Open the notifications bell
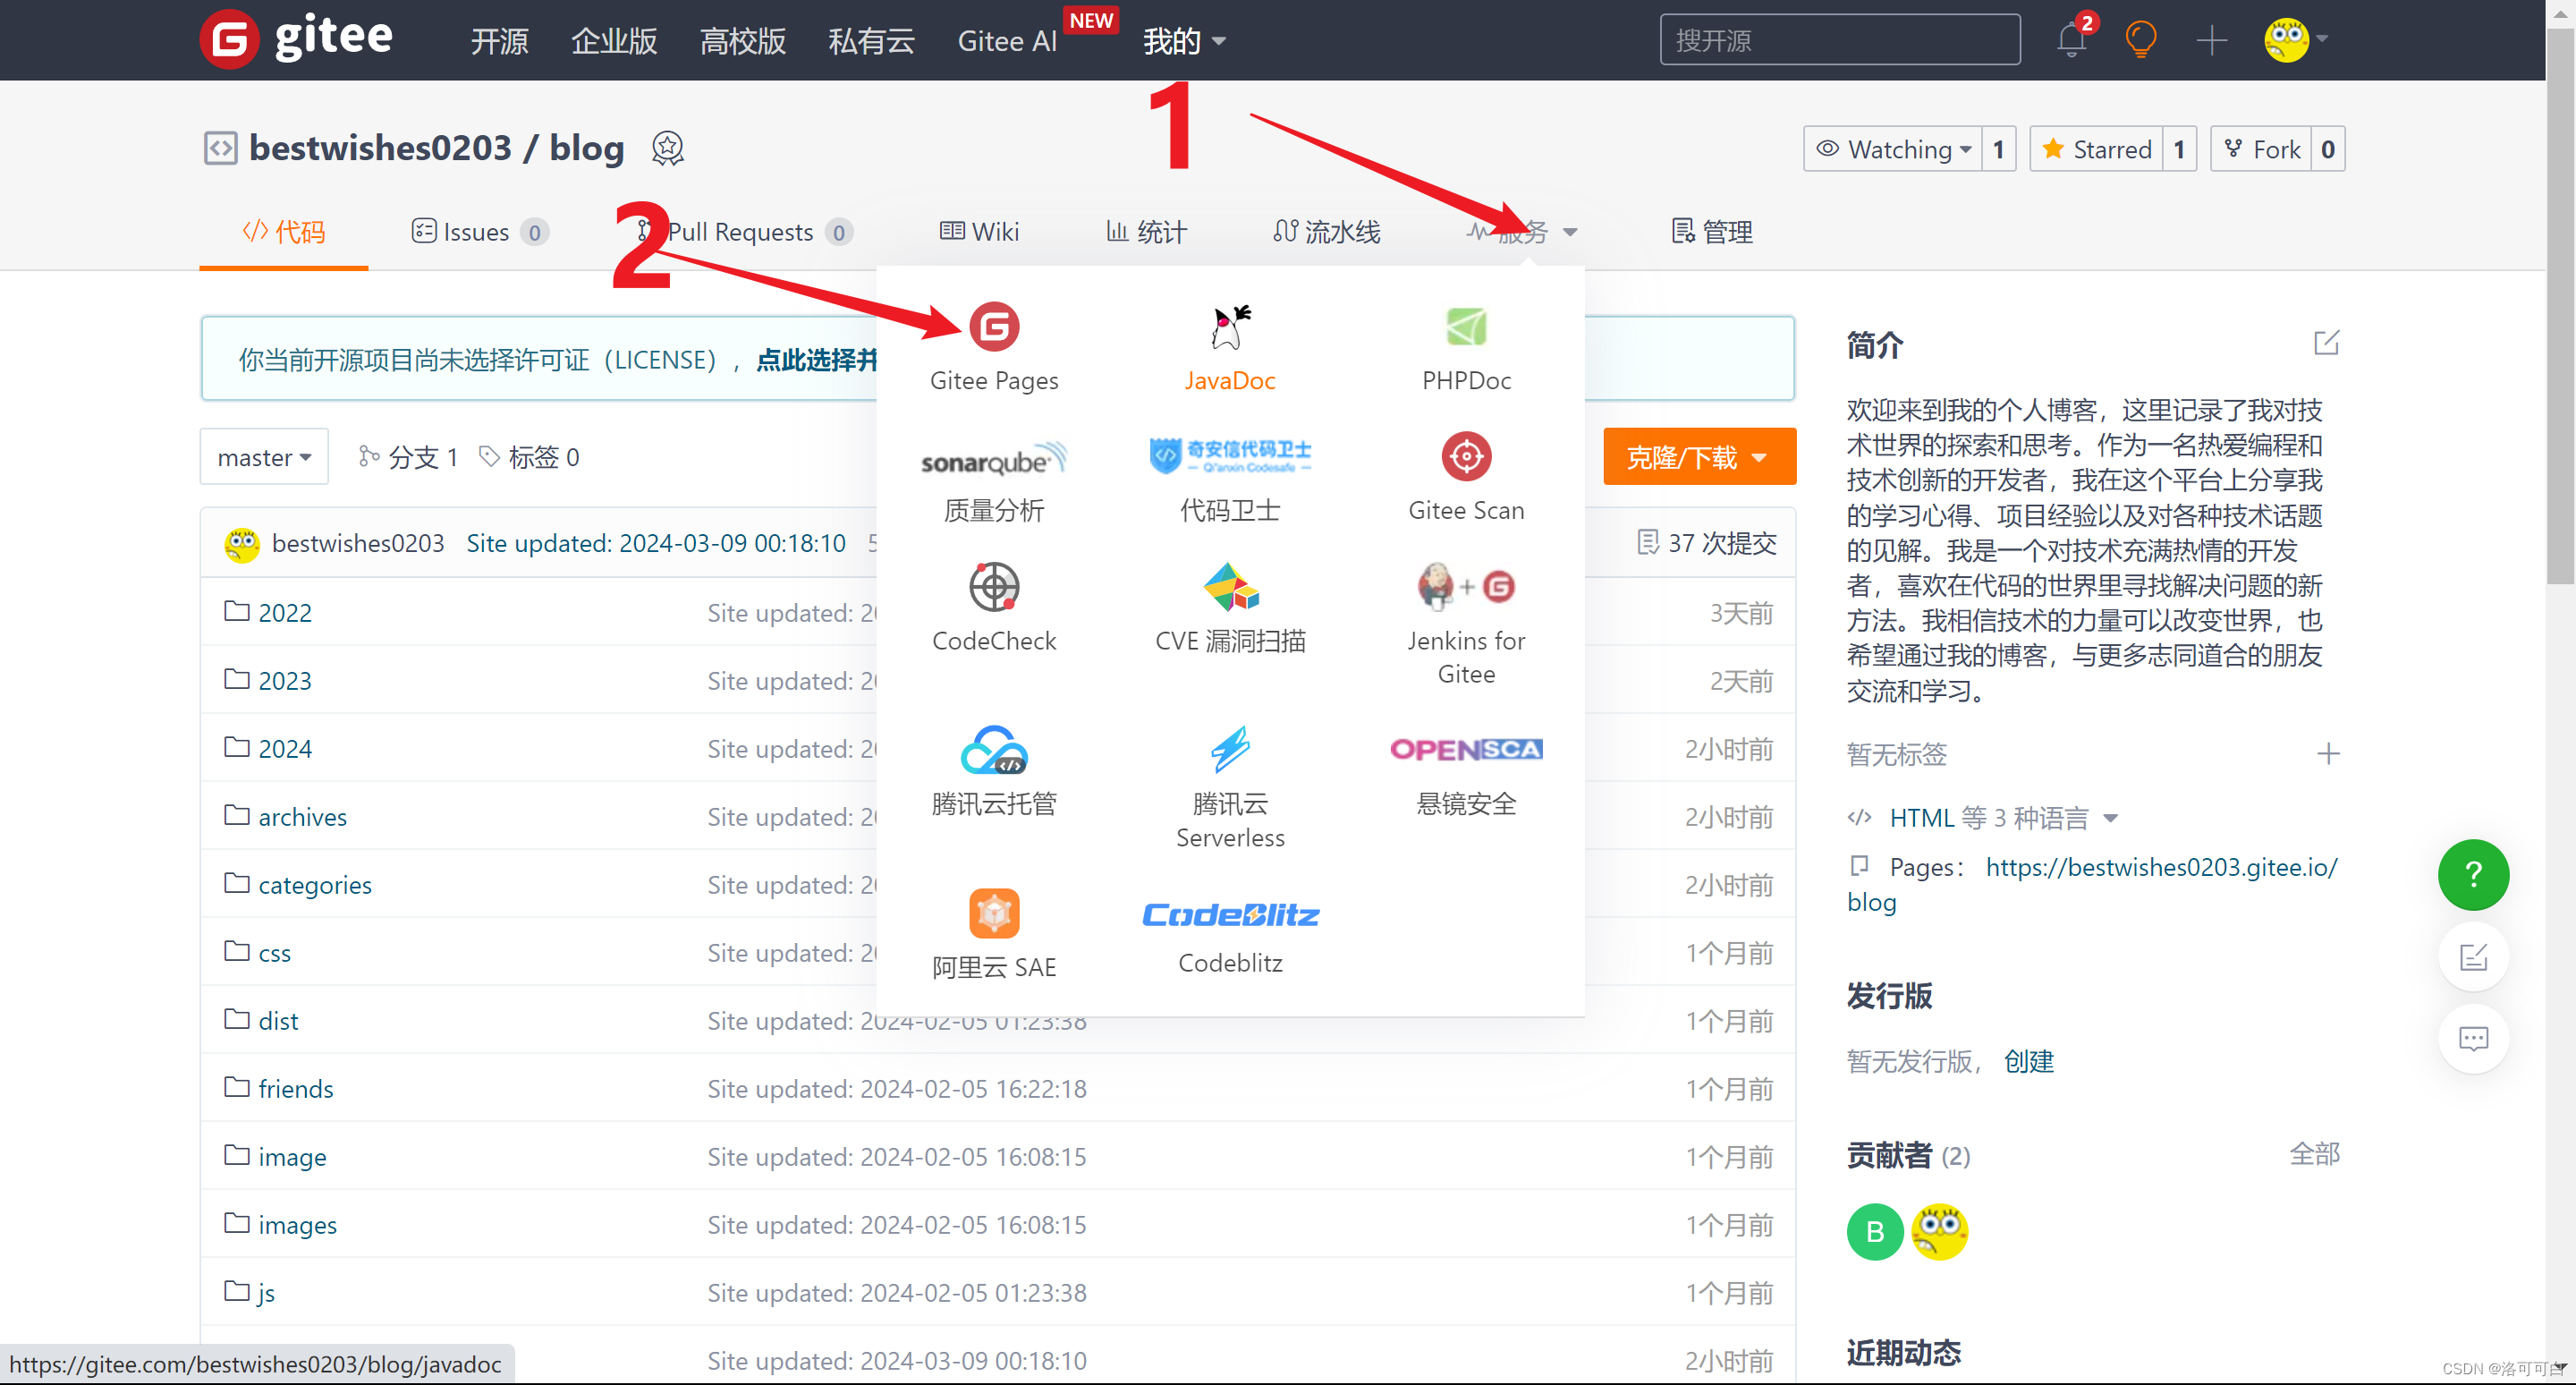The image size is (2576, 1385). [x=2070, y=40]
